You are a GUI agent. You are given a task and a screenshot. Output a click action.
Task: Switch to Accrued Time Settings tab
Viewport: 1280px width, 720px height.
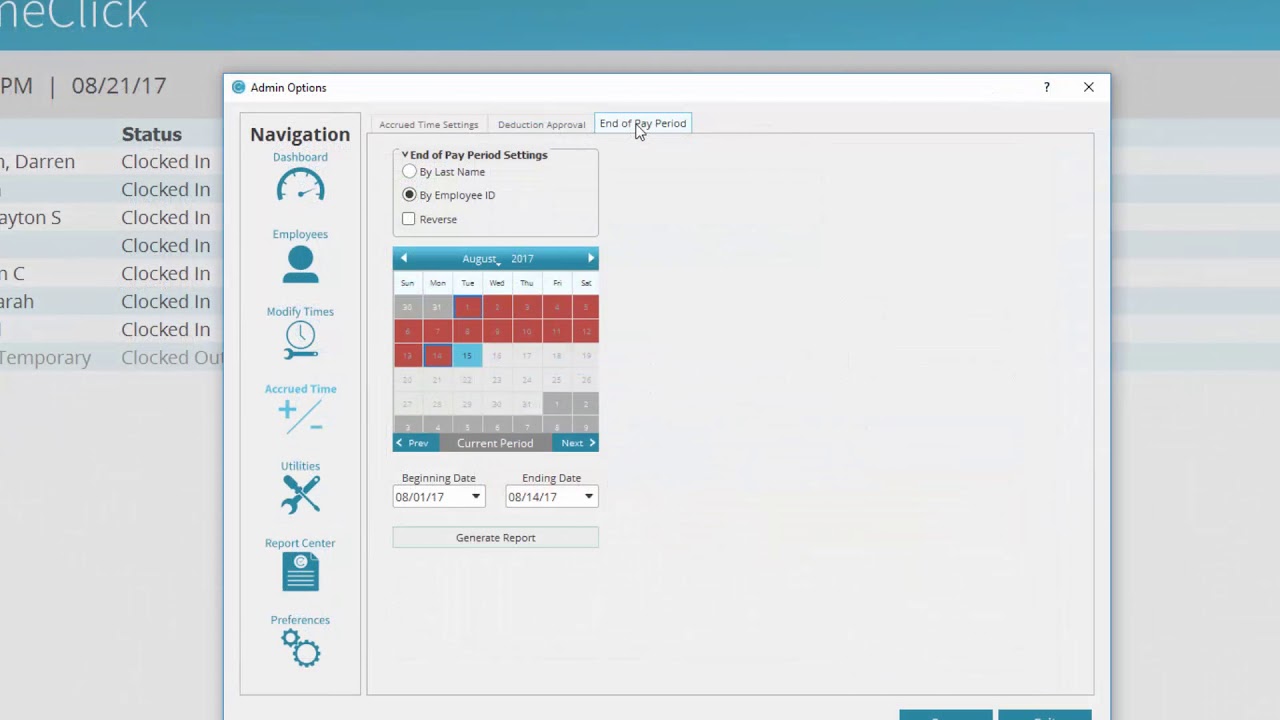pyautogui.click(x=429, y=124)
